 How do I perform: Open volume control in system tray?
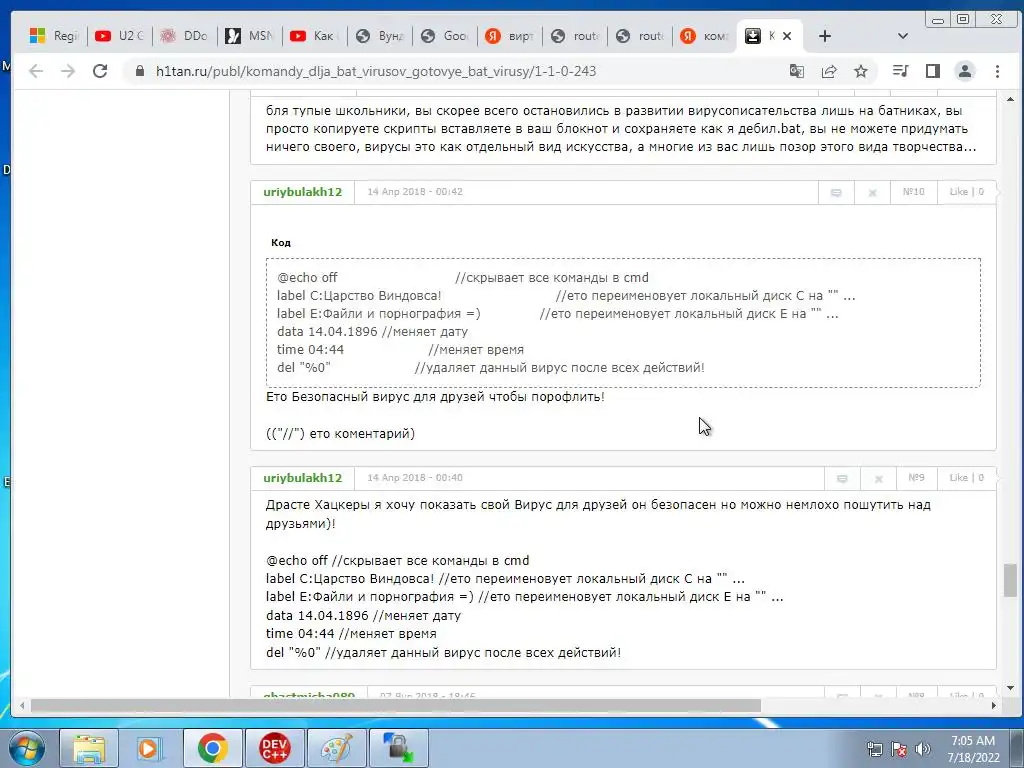(923, 749)
